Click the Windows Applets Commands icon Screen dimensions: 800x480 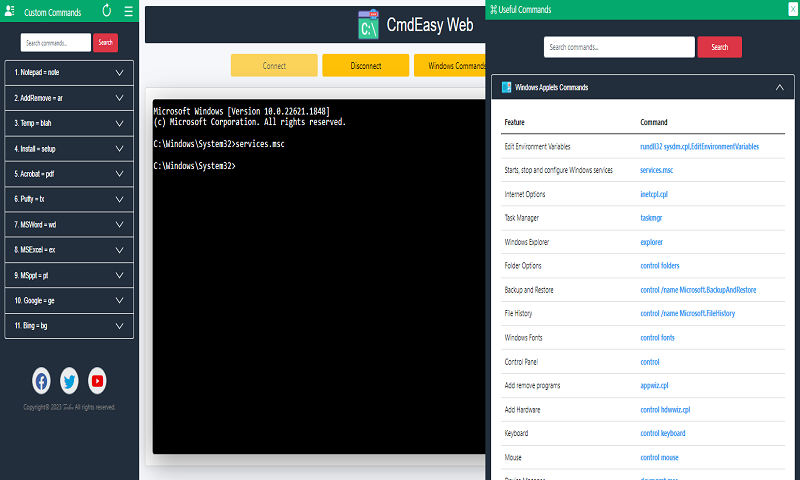pyautogui.click(x=506, y=87)
